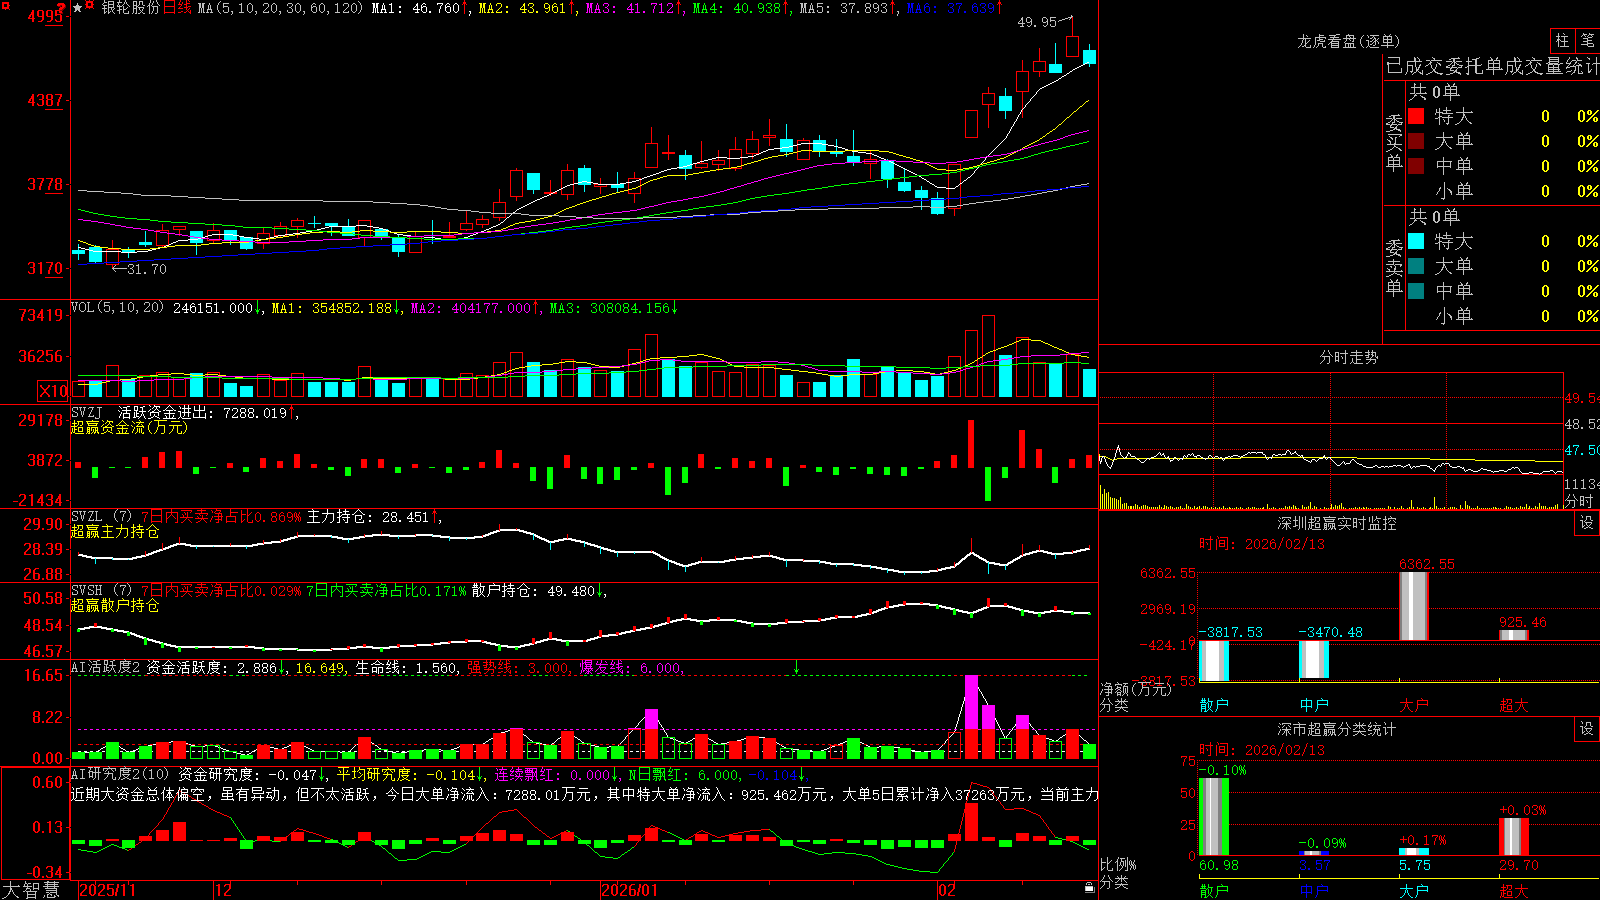Click the 分时走势 panel title
The width and height of the screenshot is (1600, 900).
pyautogui.click(x=1348, y=357)
